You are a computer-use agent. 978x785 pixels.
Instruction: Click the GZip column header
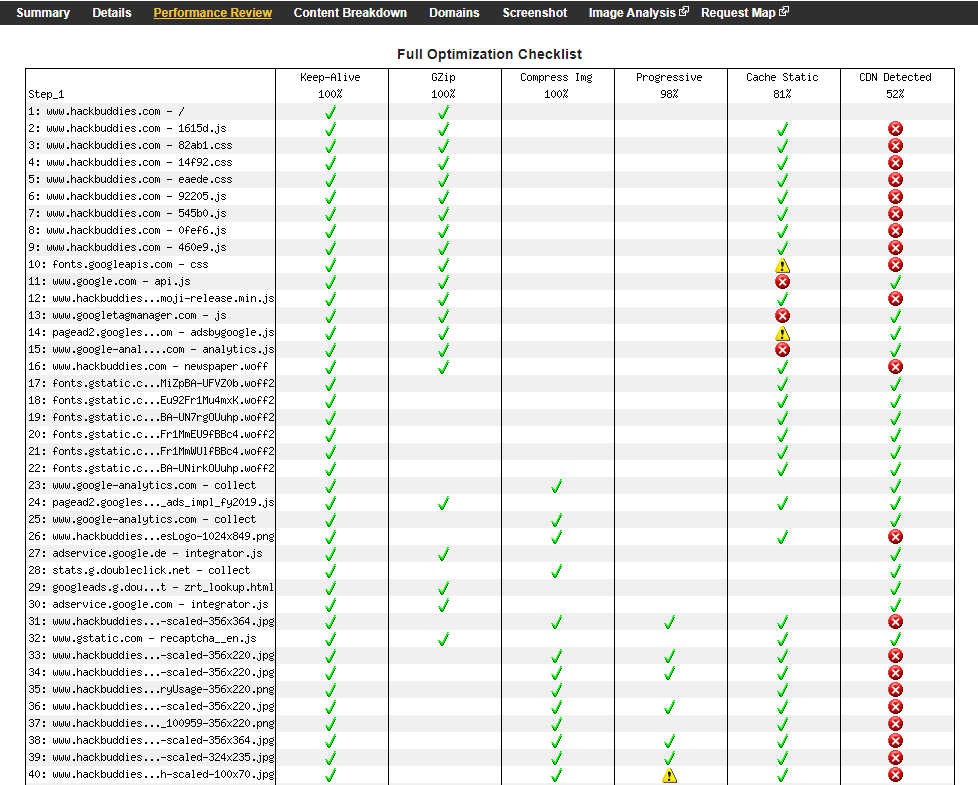443,77
